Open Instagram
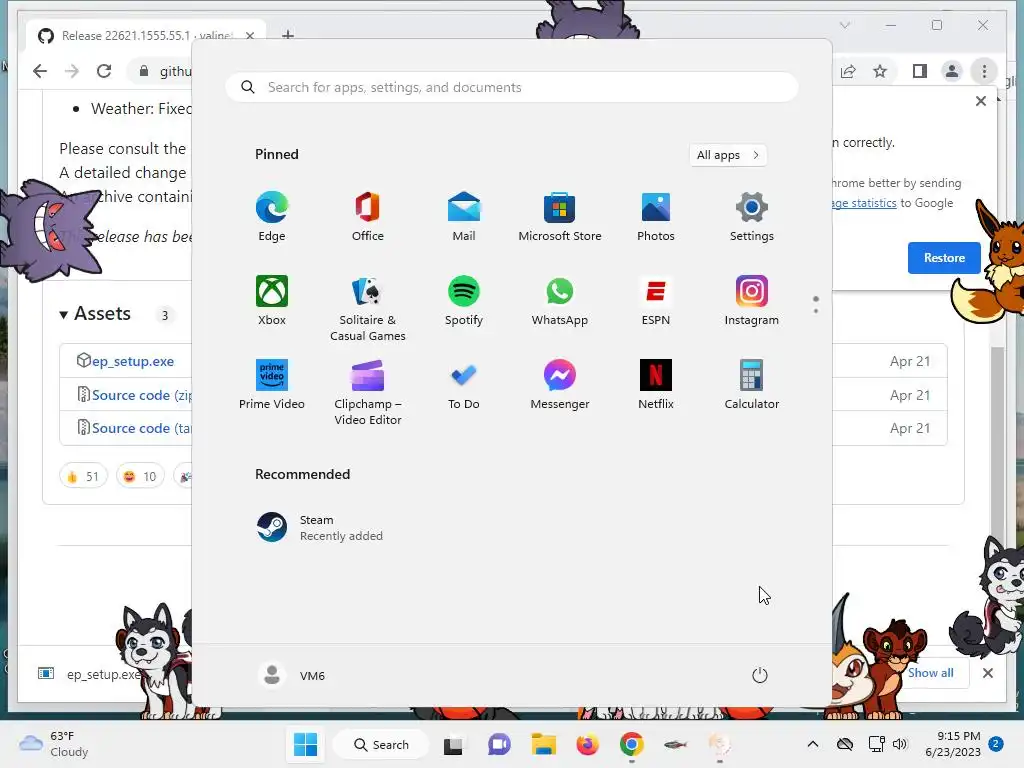1024x768 pixels. coord(752,300)
